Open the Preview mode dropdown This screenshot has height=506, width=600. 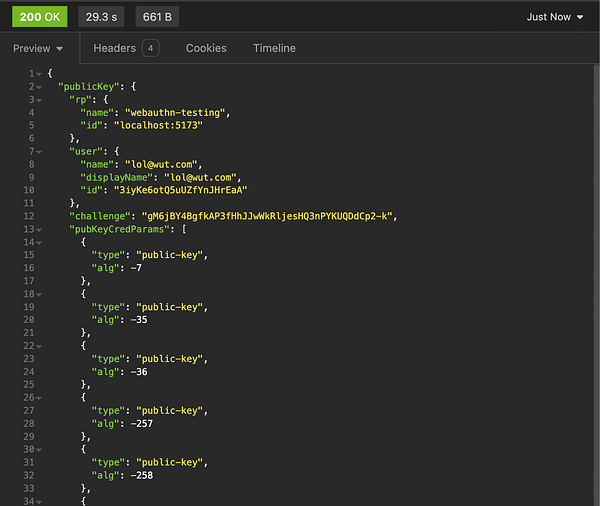pyautogui.click(x=38, y=49)
